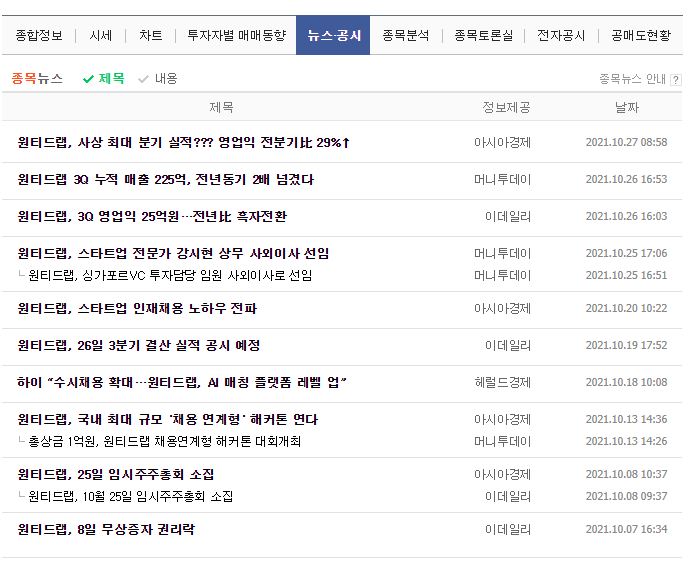Click date 2021.10.25 17:06
Screen dimensions: 691x570
(626, 253)
